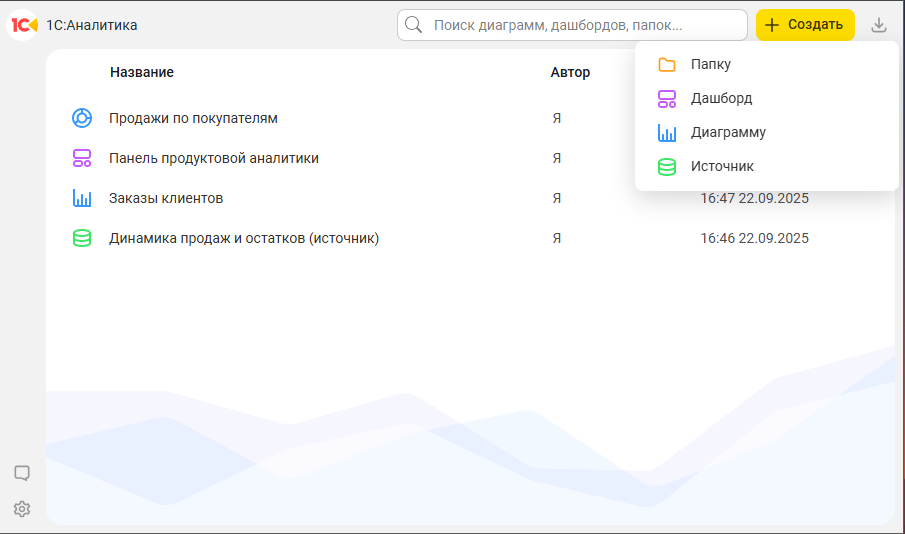Select Дашборд in the create menu
Image resolution: width=905 pixels, height=534 pixels.
721,99
